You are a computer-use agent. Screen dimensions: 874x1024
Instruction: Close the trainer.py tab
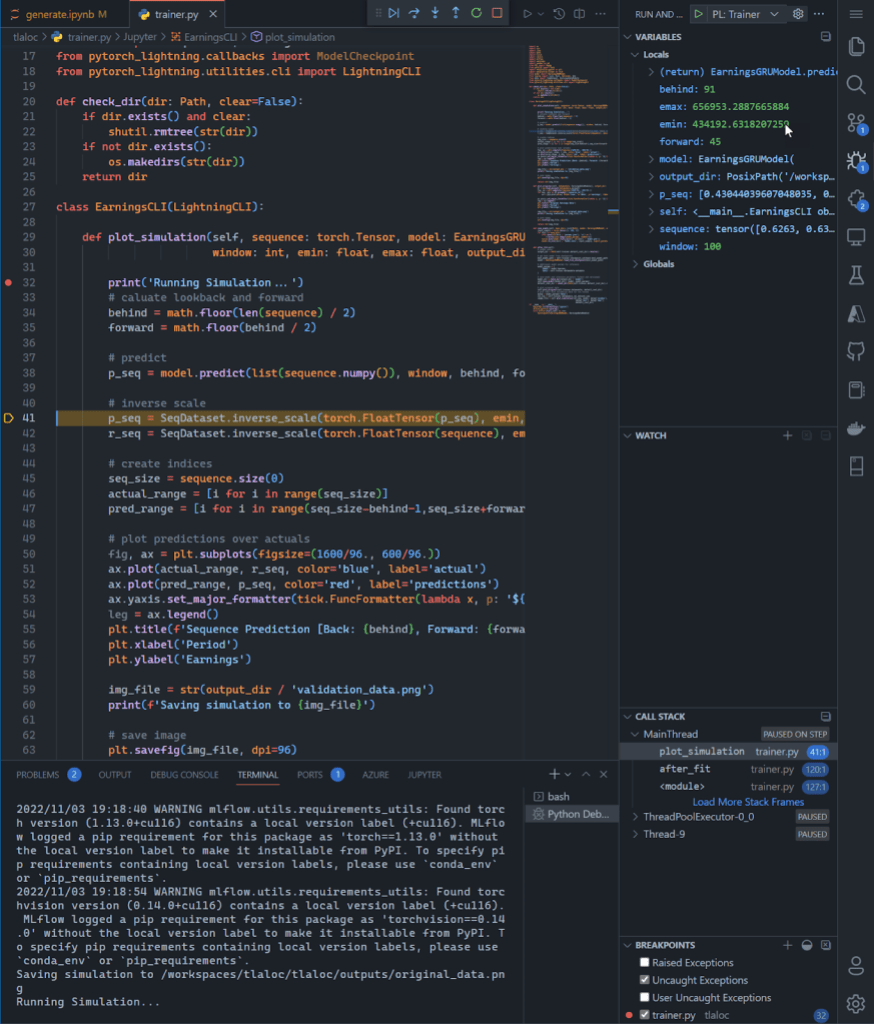[213, 14]
